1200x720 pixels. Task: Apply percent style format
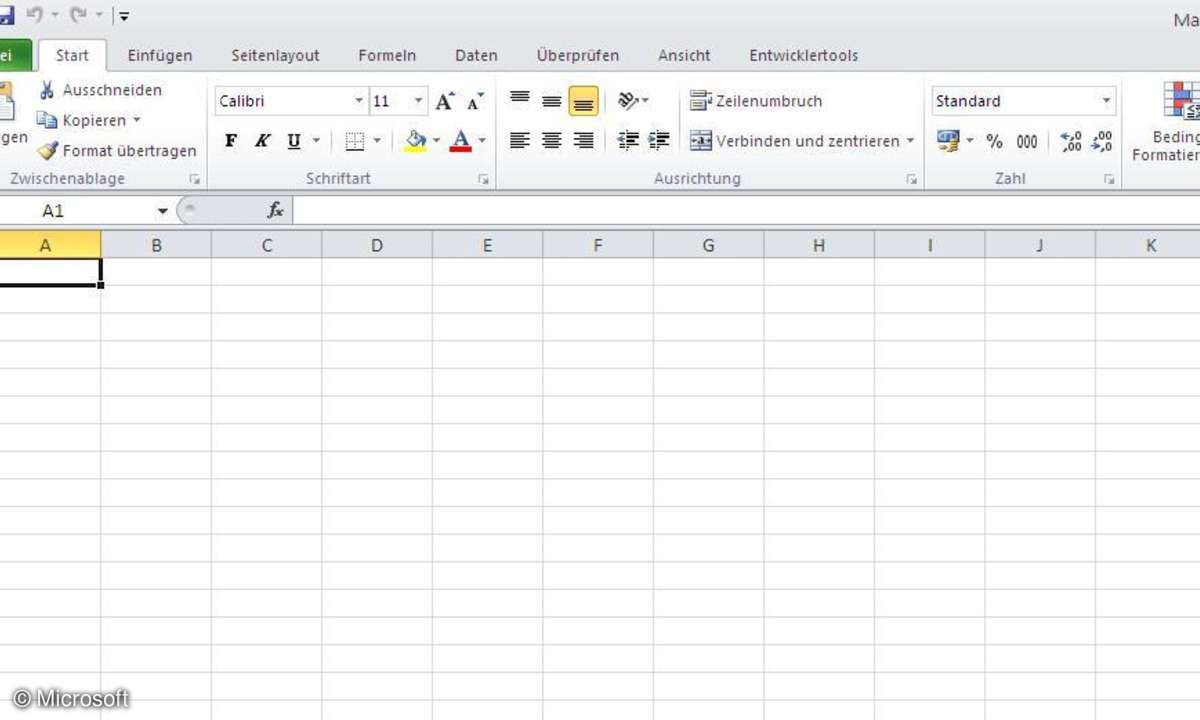[994, 141]
